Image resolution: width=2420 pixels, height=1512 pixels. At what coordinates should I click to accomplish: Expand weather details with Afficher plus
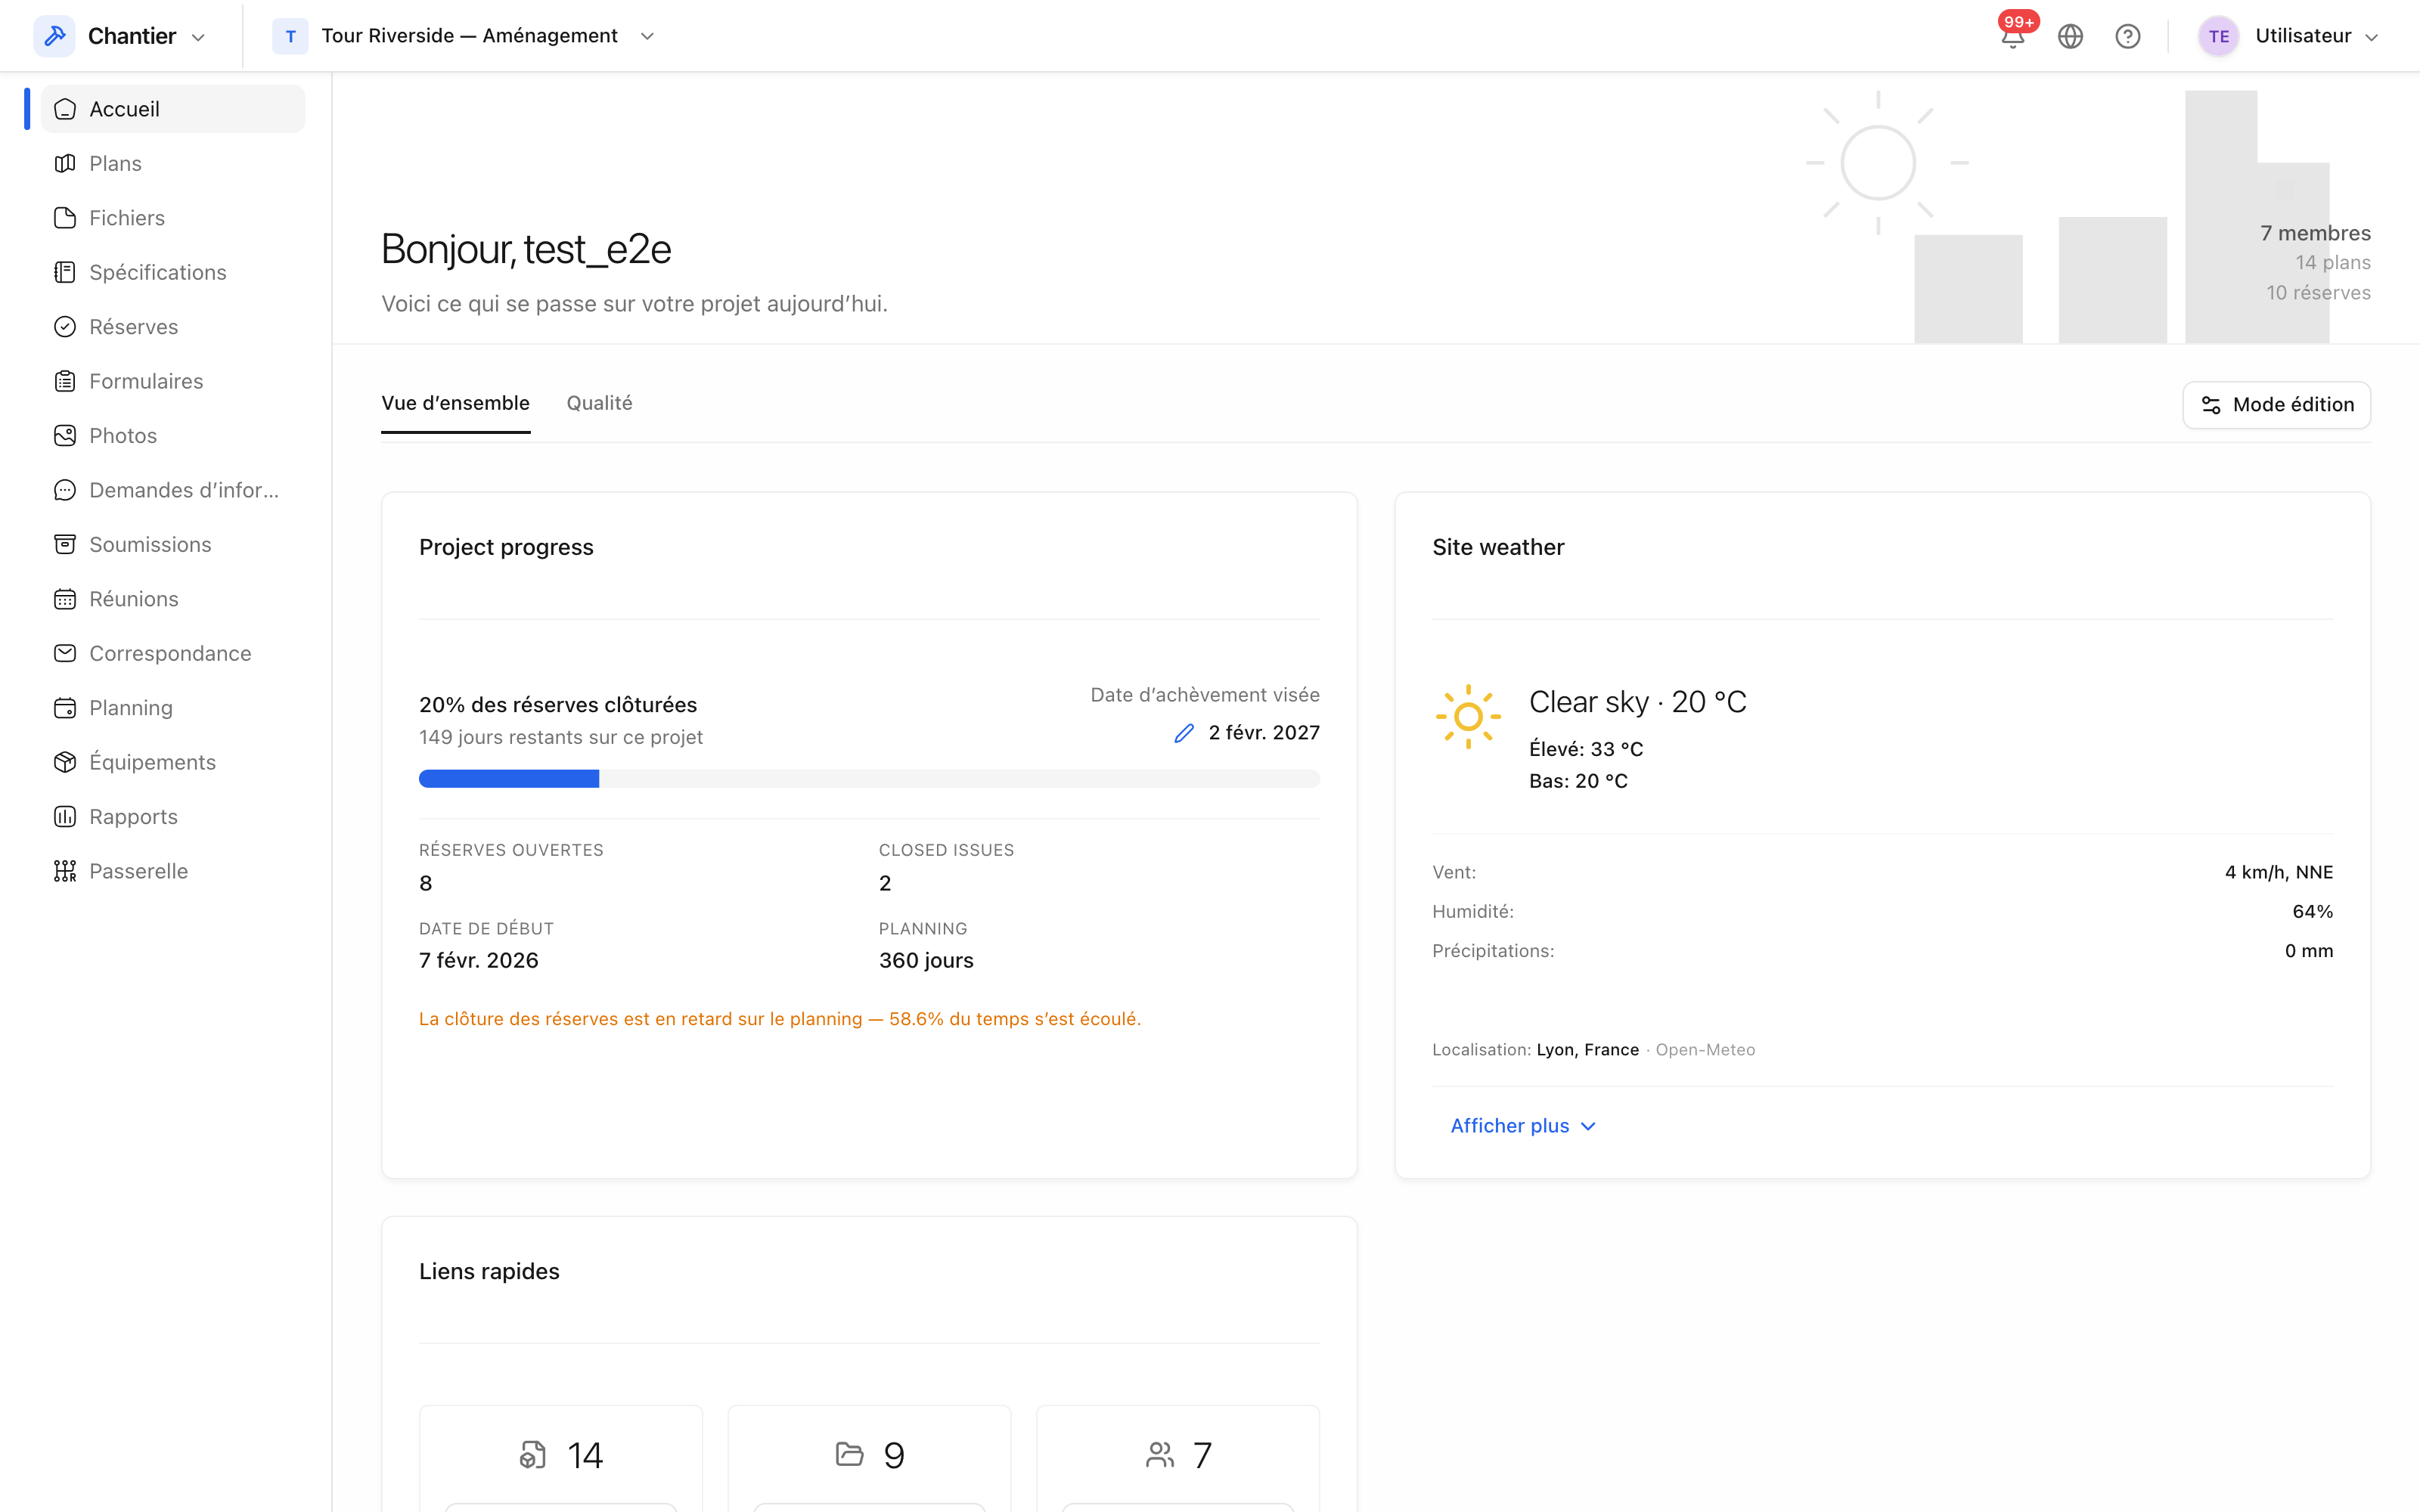(x=1523, y=1126)
